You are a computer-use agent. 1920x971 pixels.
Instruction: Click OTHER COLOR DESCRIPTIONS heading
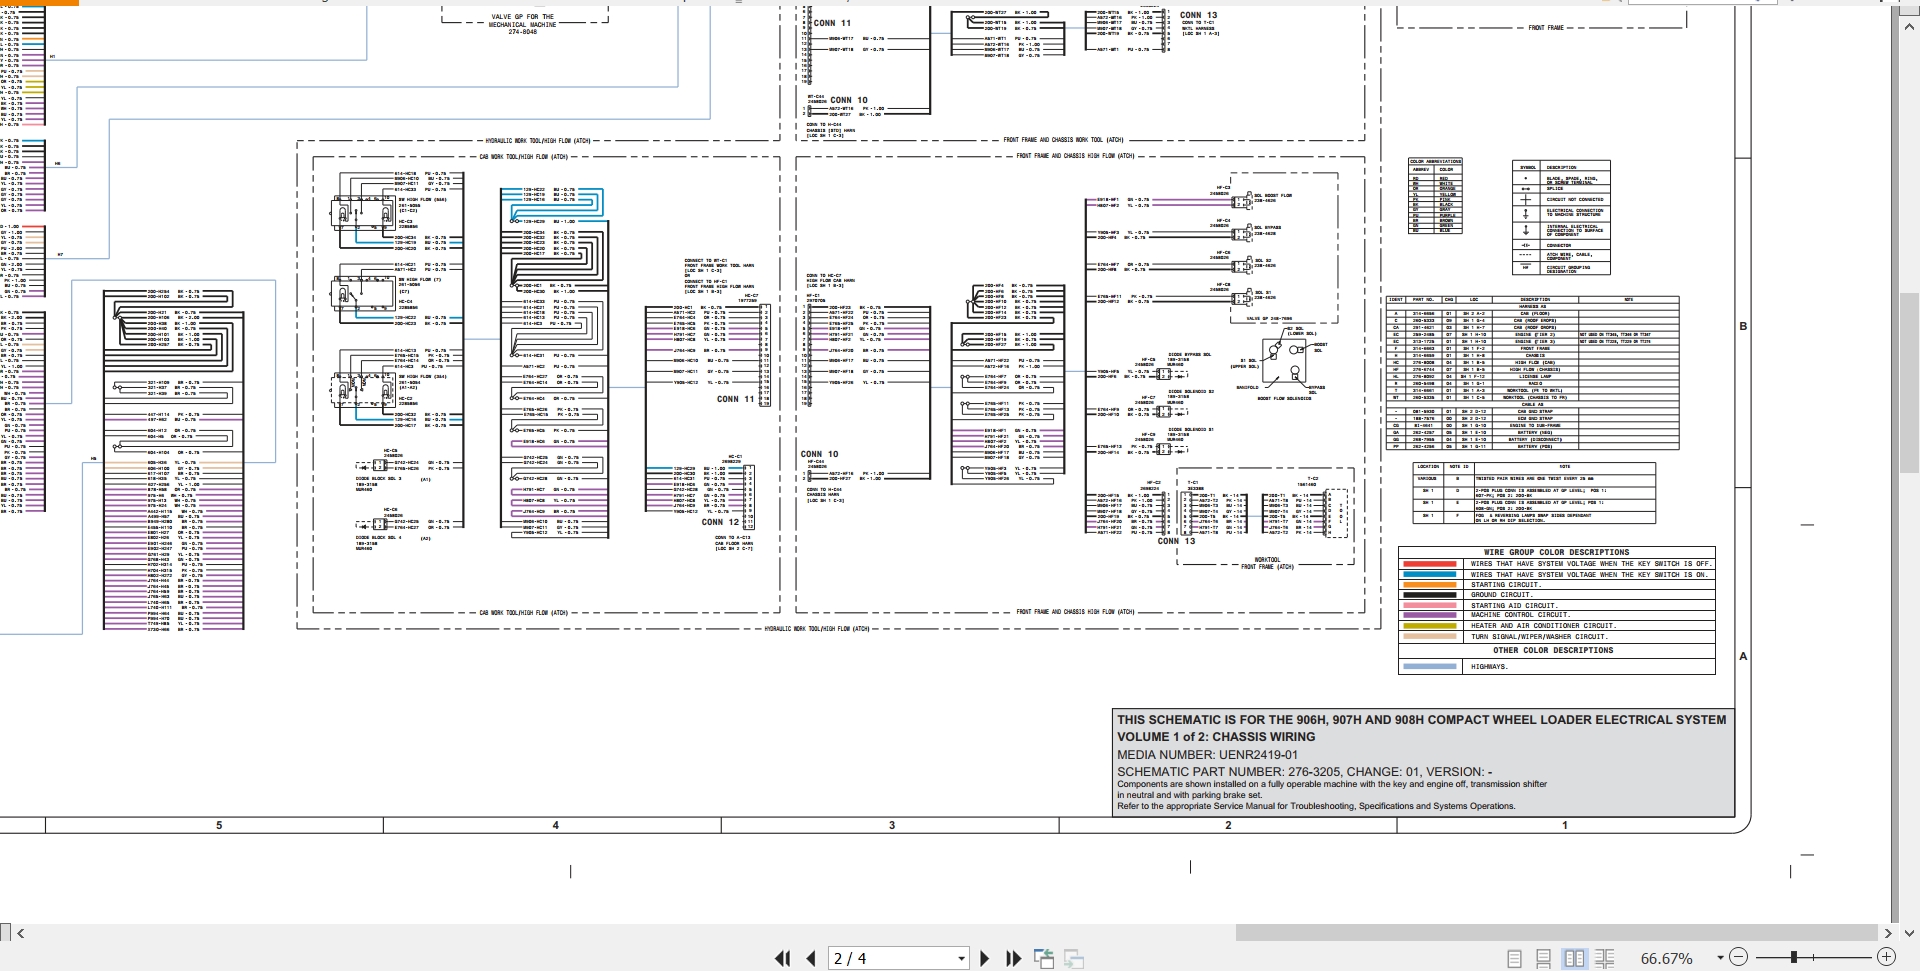point(1555,650)
